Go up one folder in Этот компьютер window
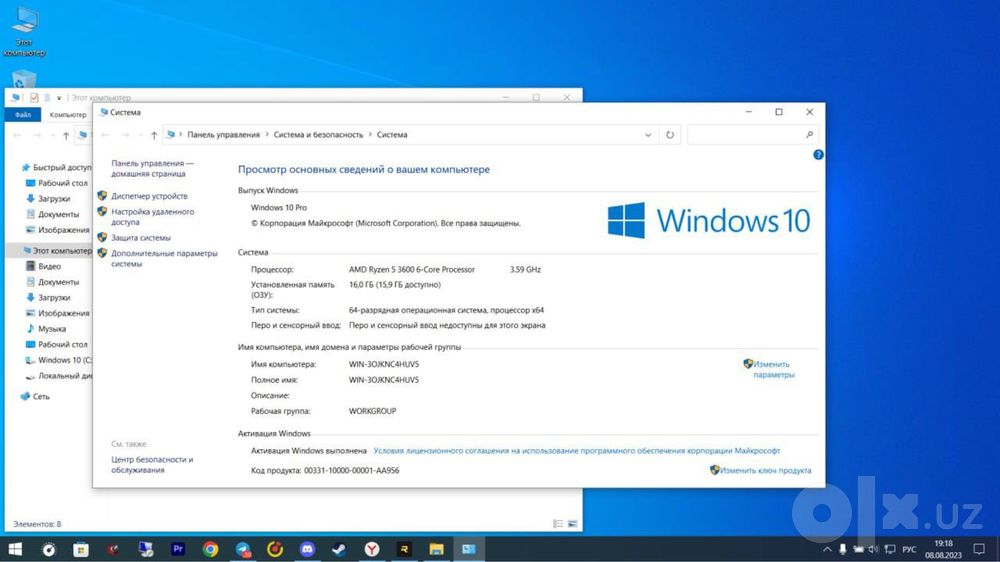1000x562 pixels. [66, 135]
